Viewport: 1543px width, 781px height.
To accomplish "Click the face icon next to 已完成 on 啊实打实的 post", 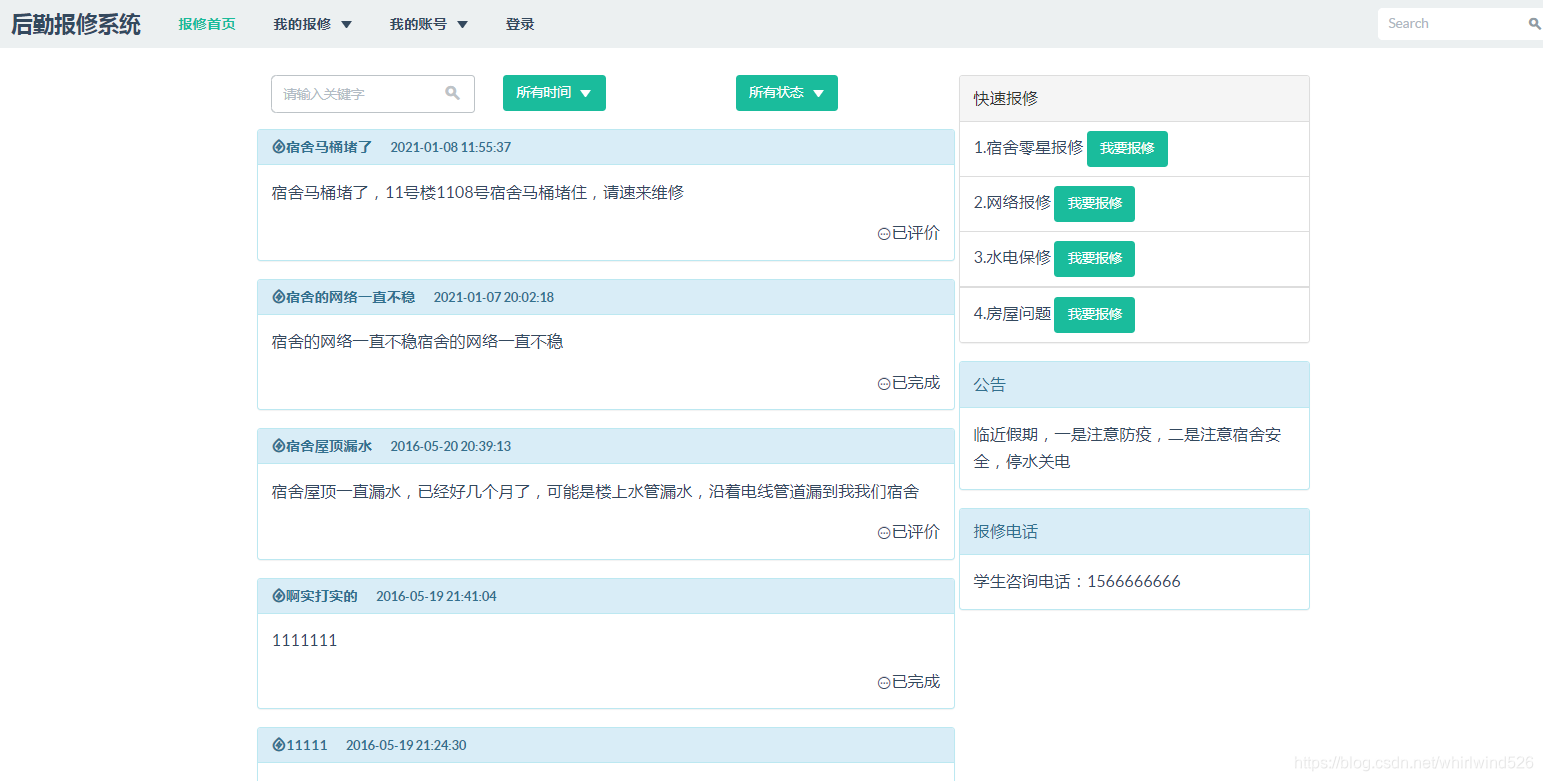I will point(882,681).
